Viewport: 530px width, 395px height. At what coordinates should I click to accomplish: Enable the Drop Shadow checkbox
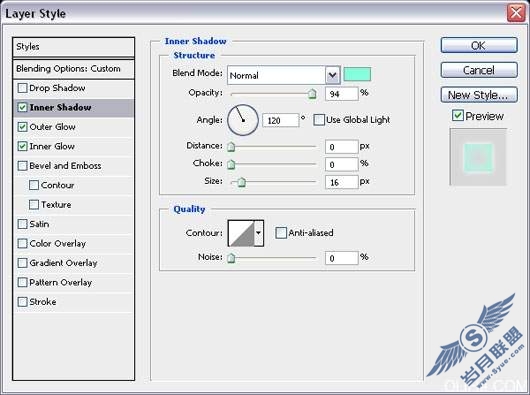pyautogui.click(x=22, y=88)
